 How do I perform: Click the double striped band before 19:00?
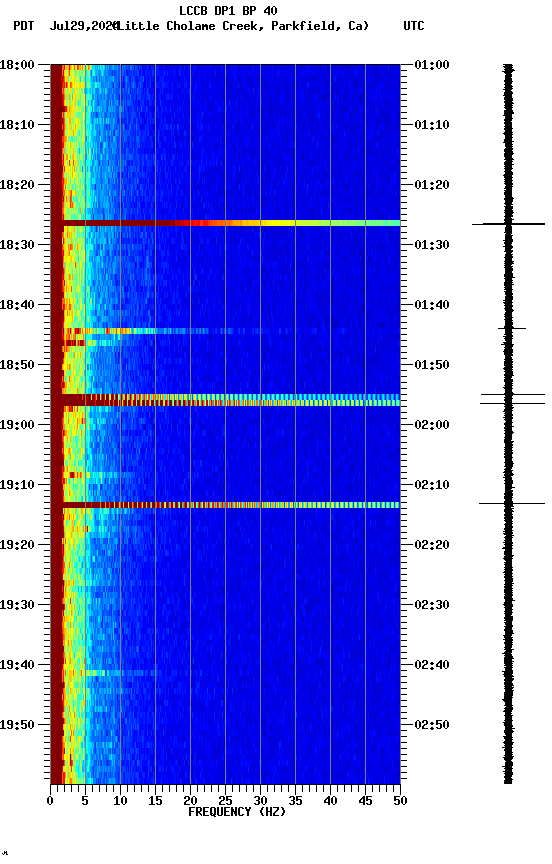point(225,400)
